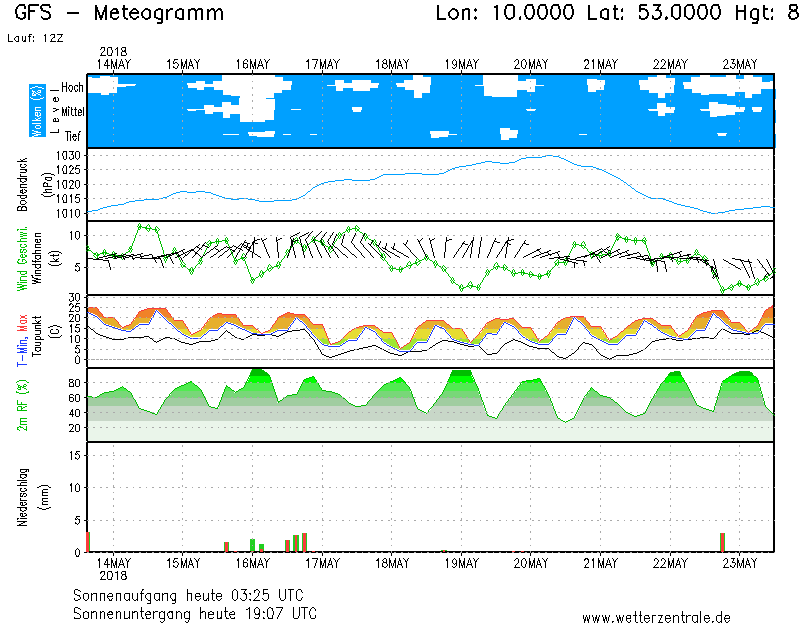
Task: Click the Lat: 53.0000 coordinate text
Action: pyautogui.click(x=637, y=14)
